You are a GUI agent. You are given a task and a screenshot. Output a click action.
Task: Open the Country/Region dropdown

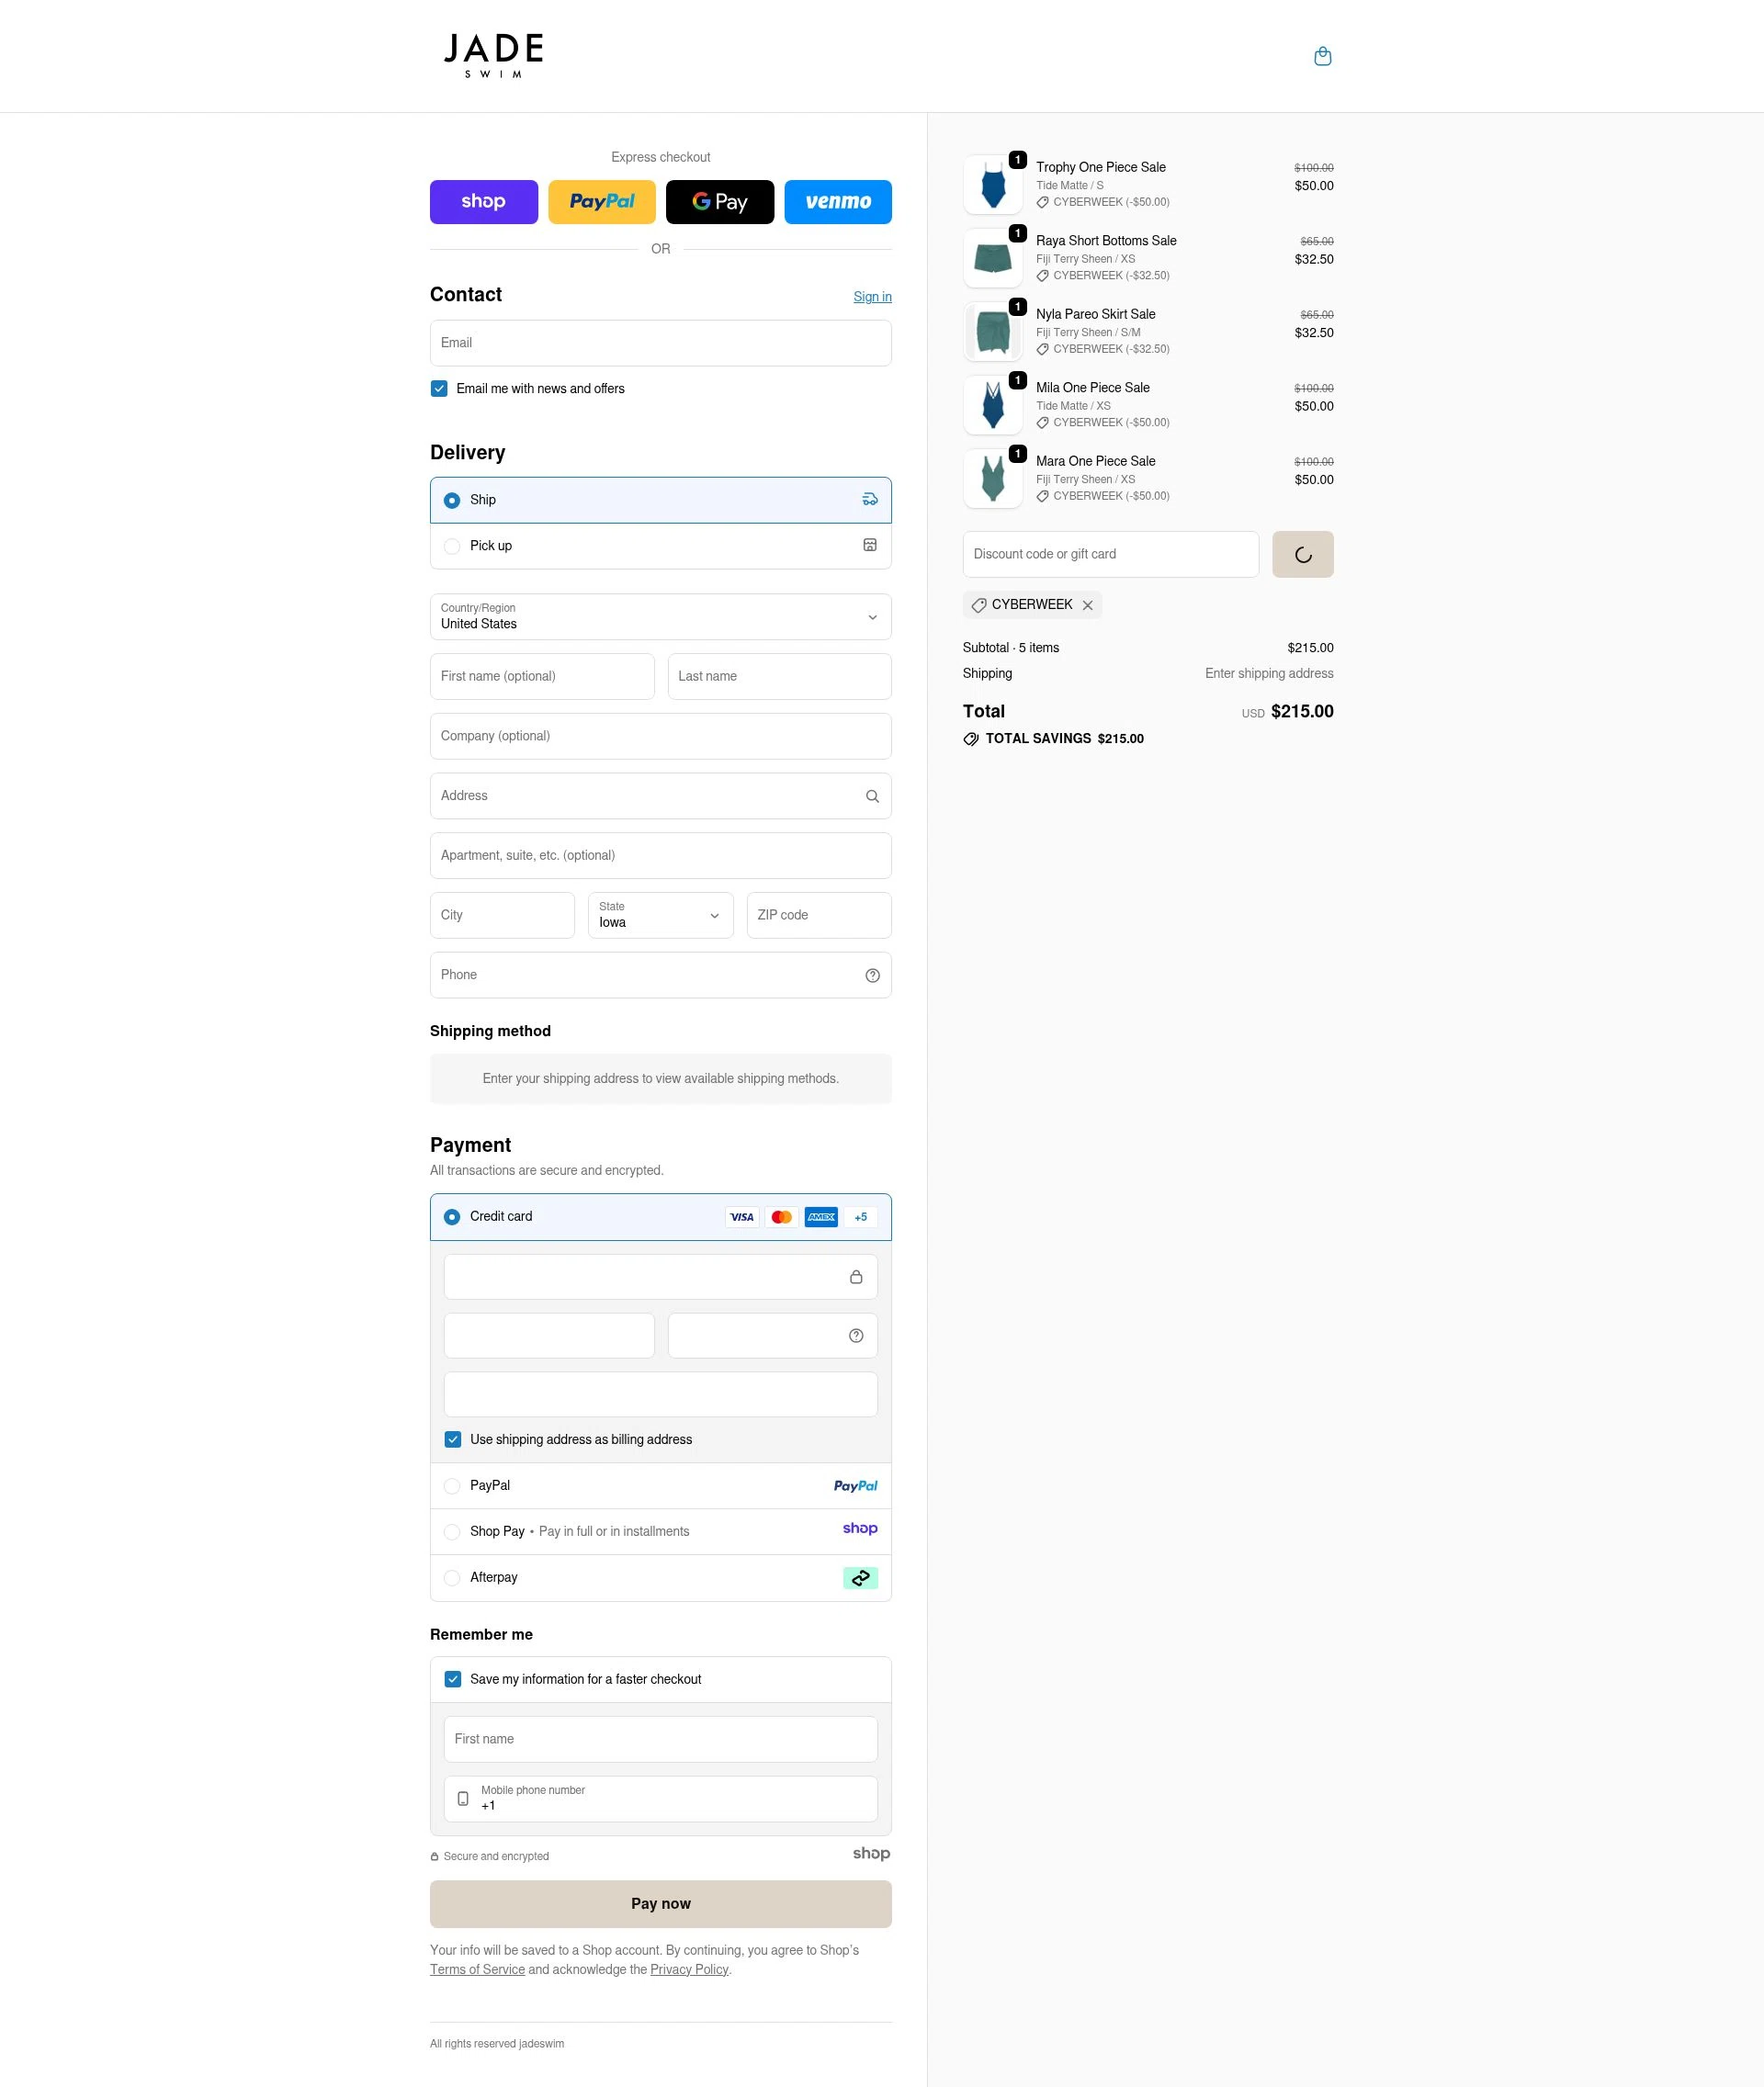click(x=660, y=617)
